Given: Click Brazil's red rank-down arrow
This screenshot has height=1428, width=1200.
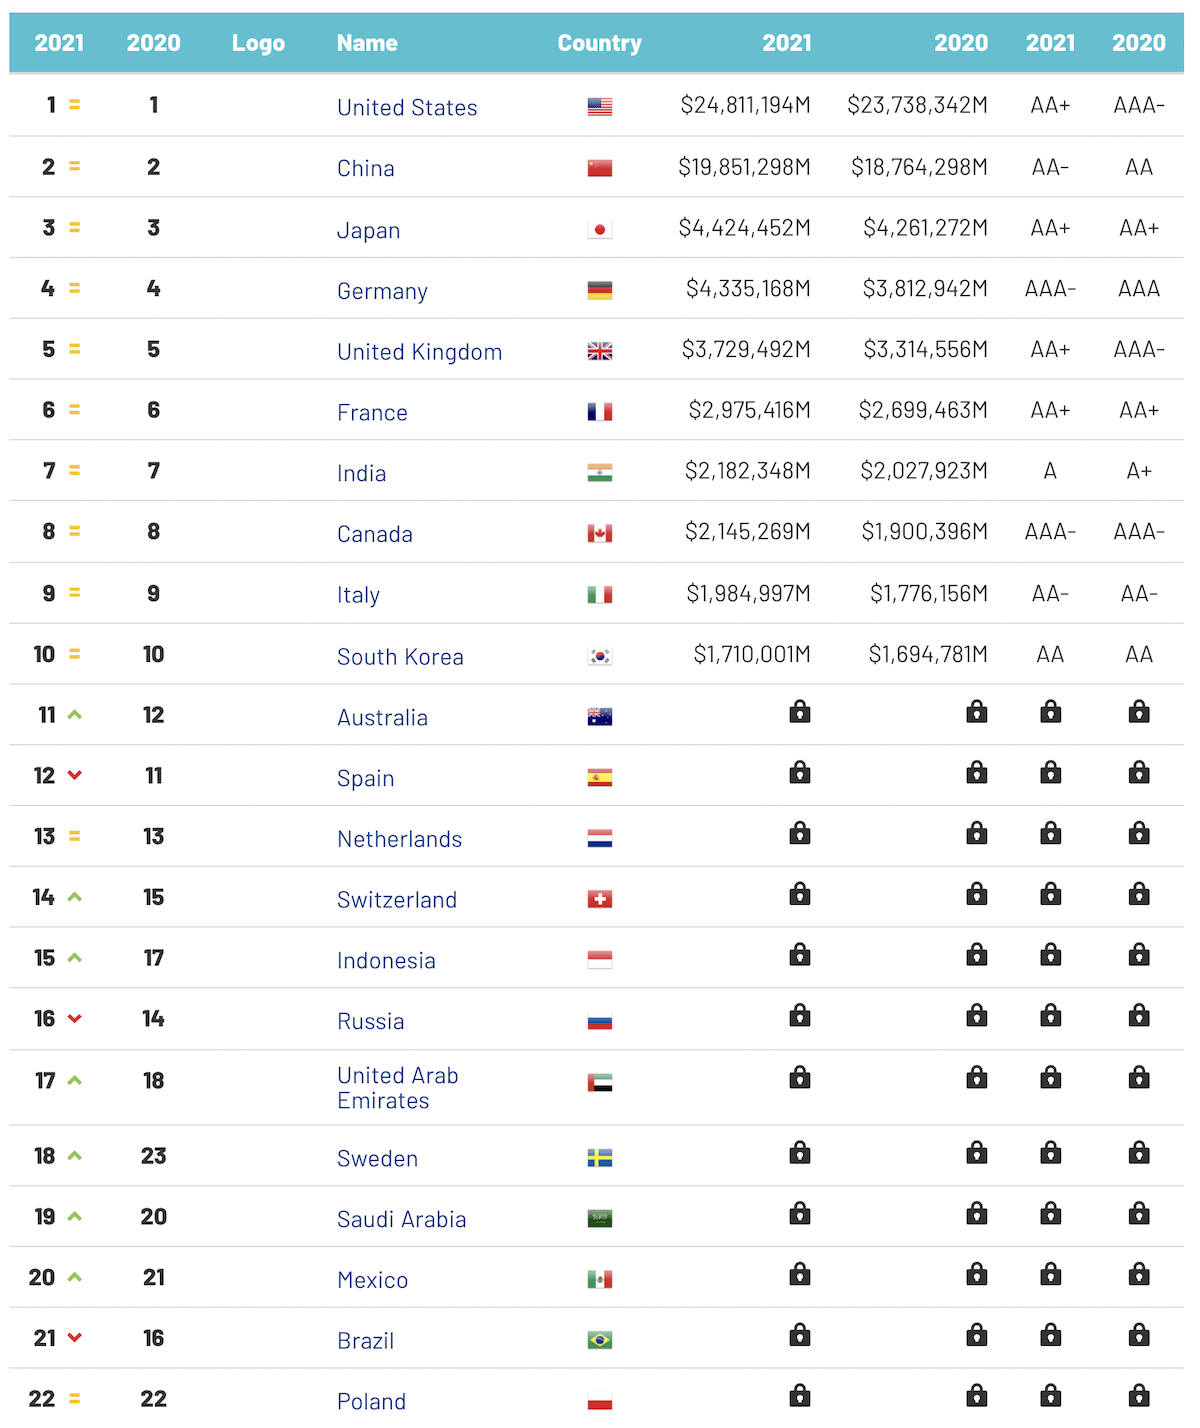Looking at the screenshot, I should click(75, 1338).
